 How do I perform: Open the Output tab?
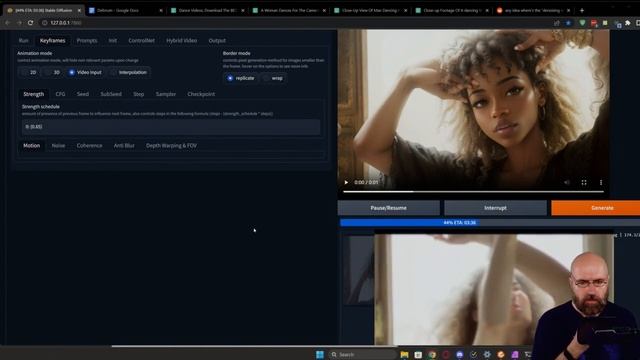click(x=217, y=40)
